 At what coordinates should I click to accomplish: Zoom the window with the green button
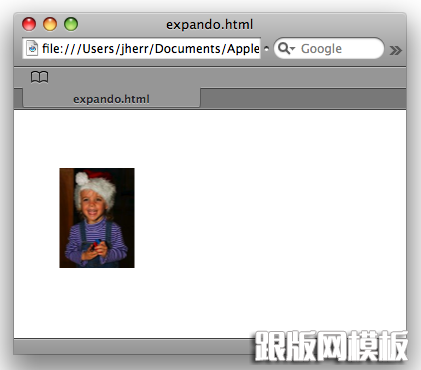tap(71, 24)
